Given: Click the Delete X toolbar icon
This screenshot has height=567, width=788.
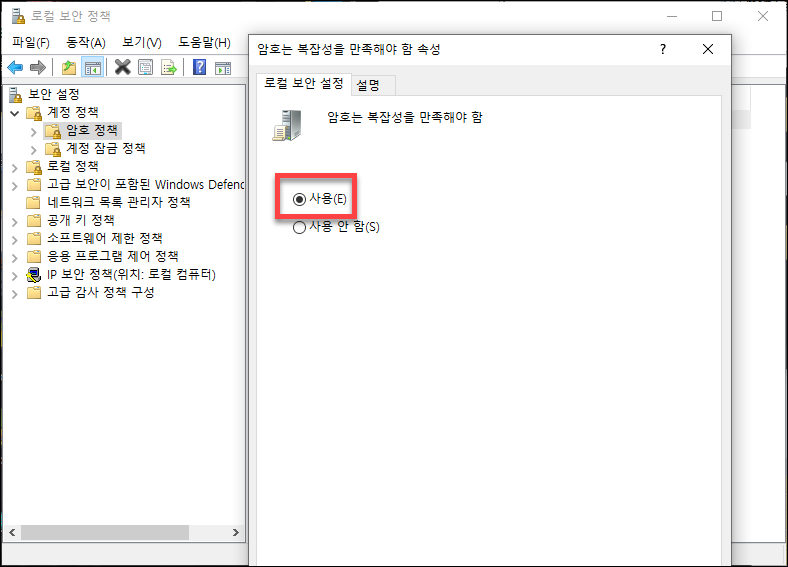Looking at the screenshot, I should click(x=122, y=67).
